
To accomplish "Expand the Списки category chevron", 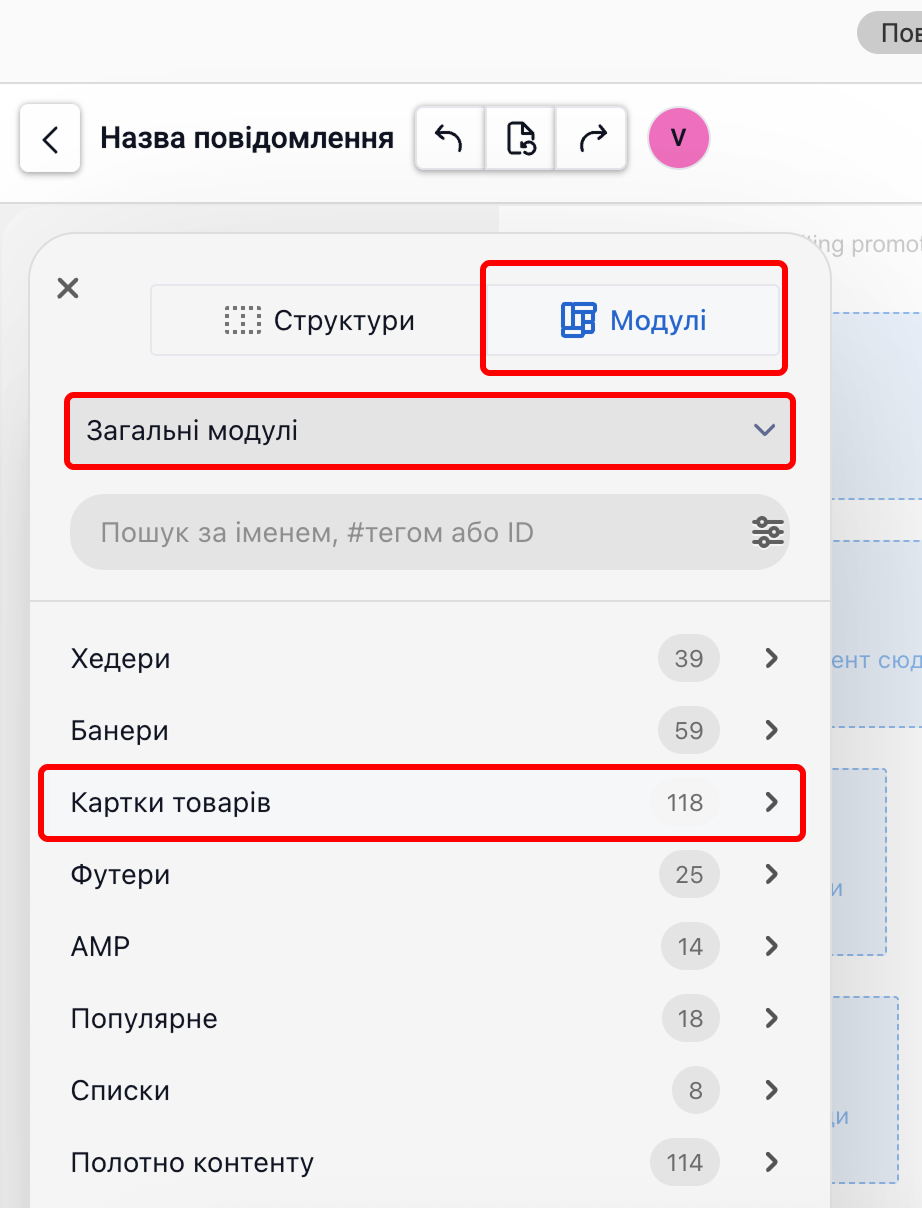I will (x=770, y=1090).
